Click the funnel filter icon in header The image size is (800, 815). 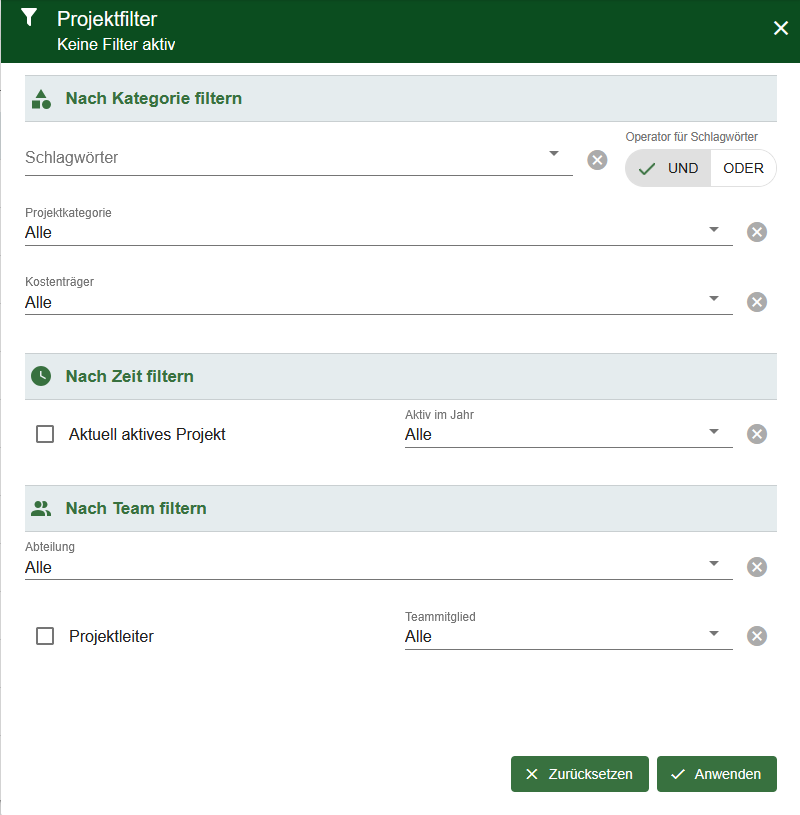[29, 18]
